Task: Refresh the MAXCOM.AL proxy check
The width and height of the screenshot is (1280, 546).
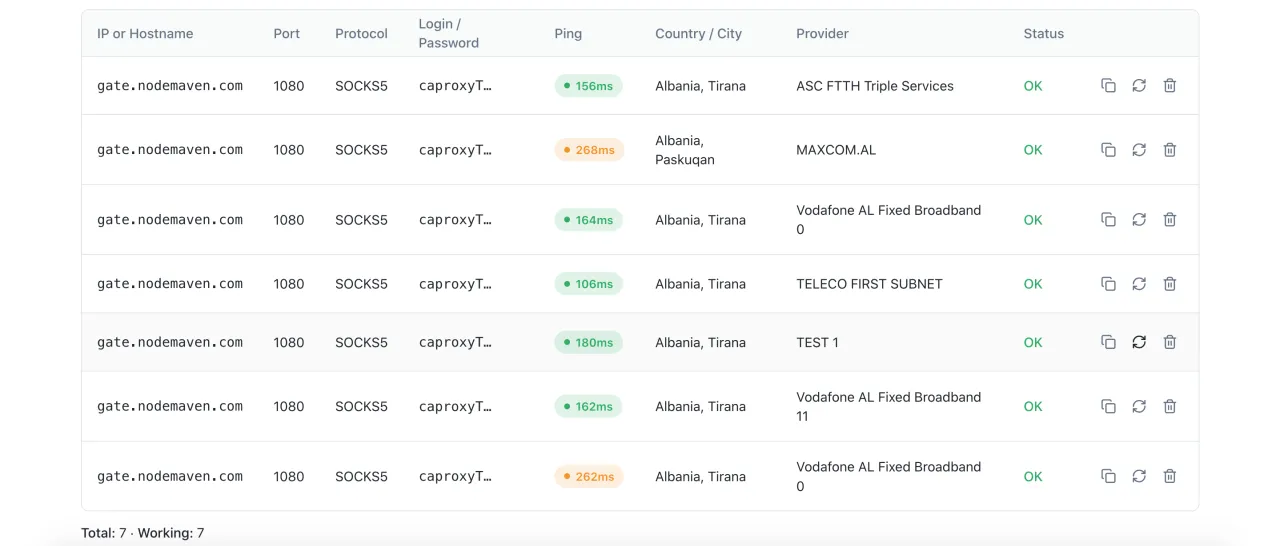Action: pyautogui.click(x=1139, y=150)
